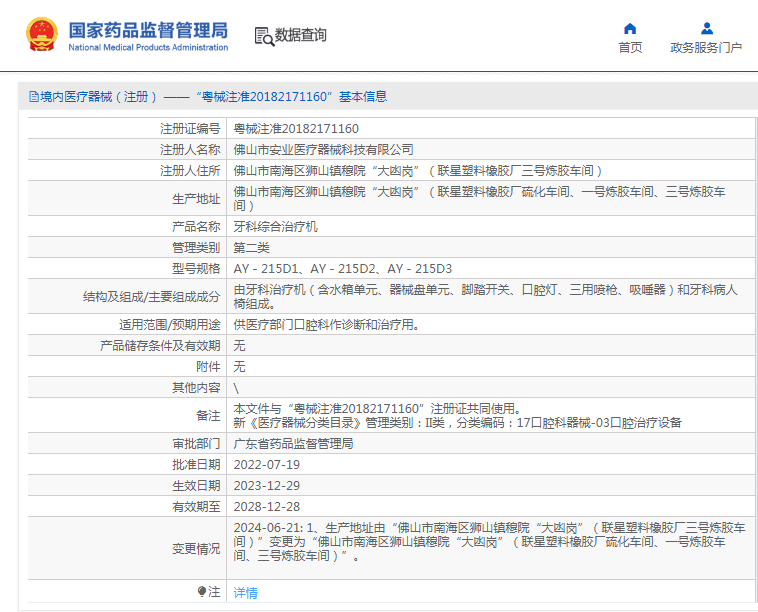Click National Medical Products Administration text

pos(148,47)
